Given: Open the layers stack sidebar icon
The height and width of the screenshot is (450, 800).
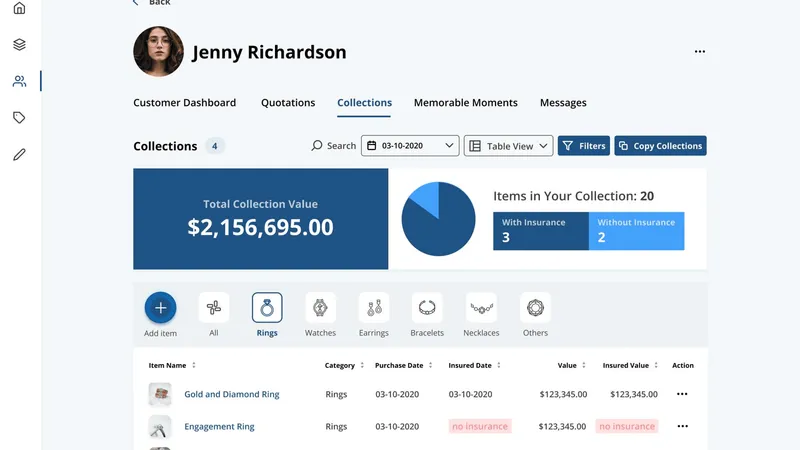Looking at the screenshot, I should click(x=19, y=44).
